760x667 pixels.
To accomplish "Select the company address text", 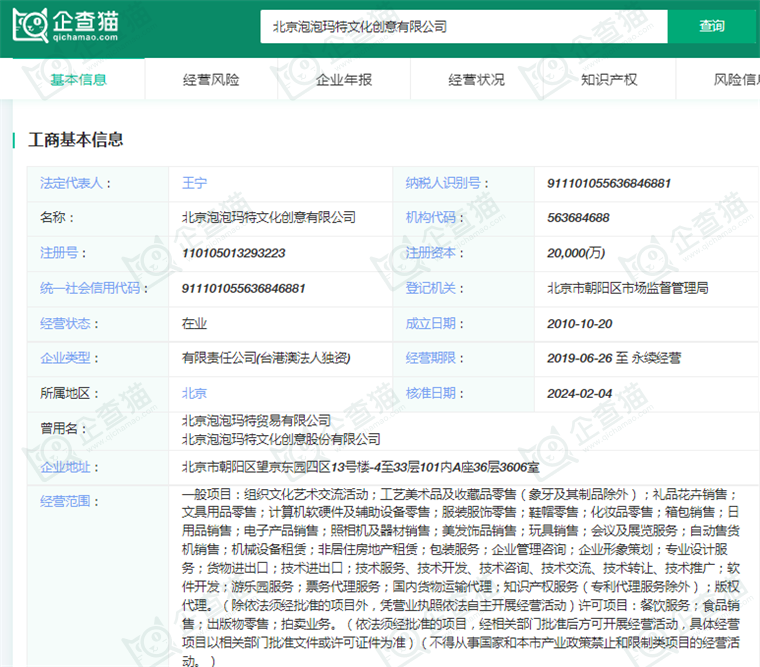I will 361,467.
